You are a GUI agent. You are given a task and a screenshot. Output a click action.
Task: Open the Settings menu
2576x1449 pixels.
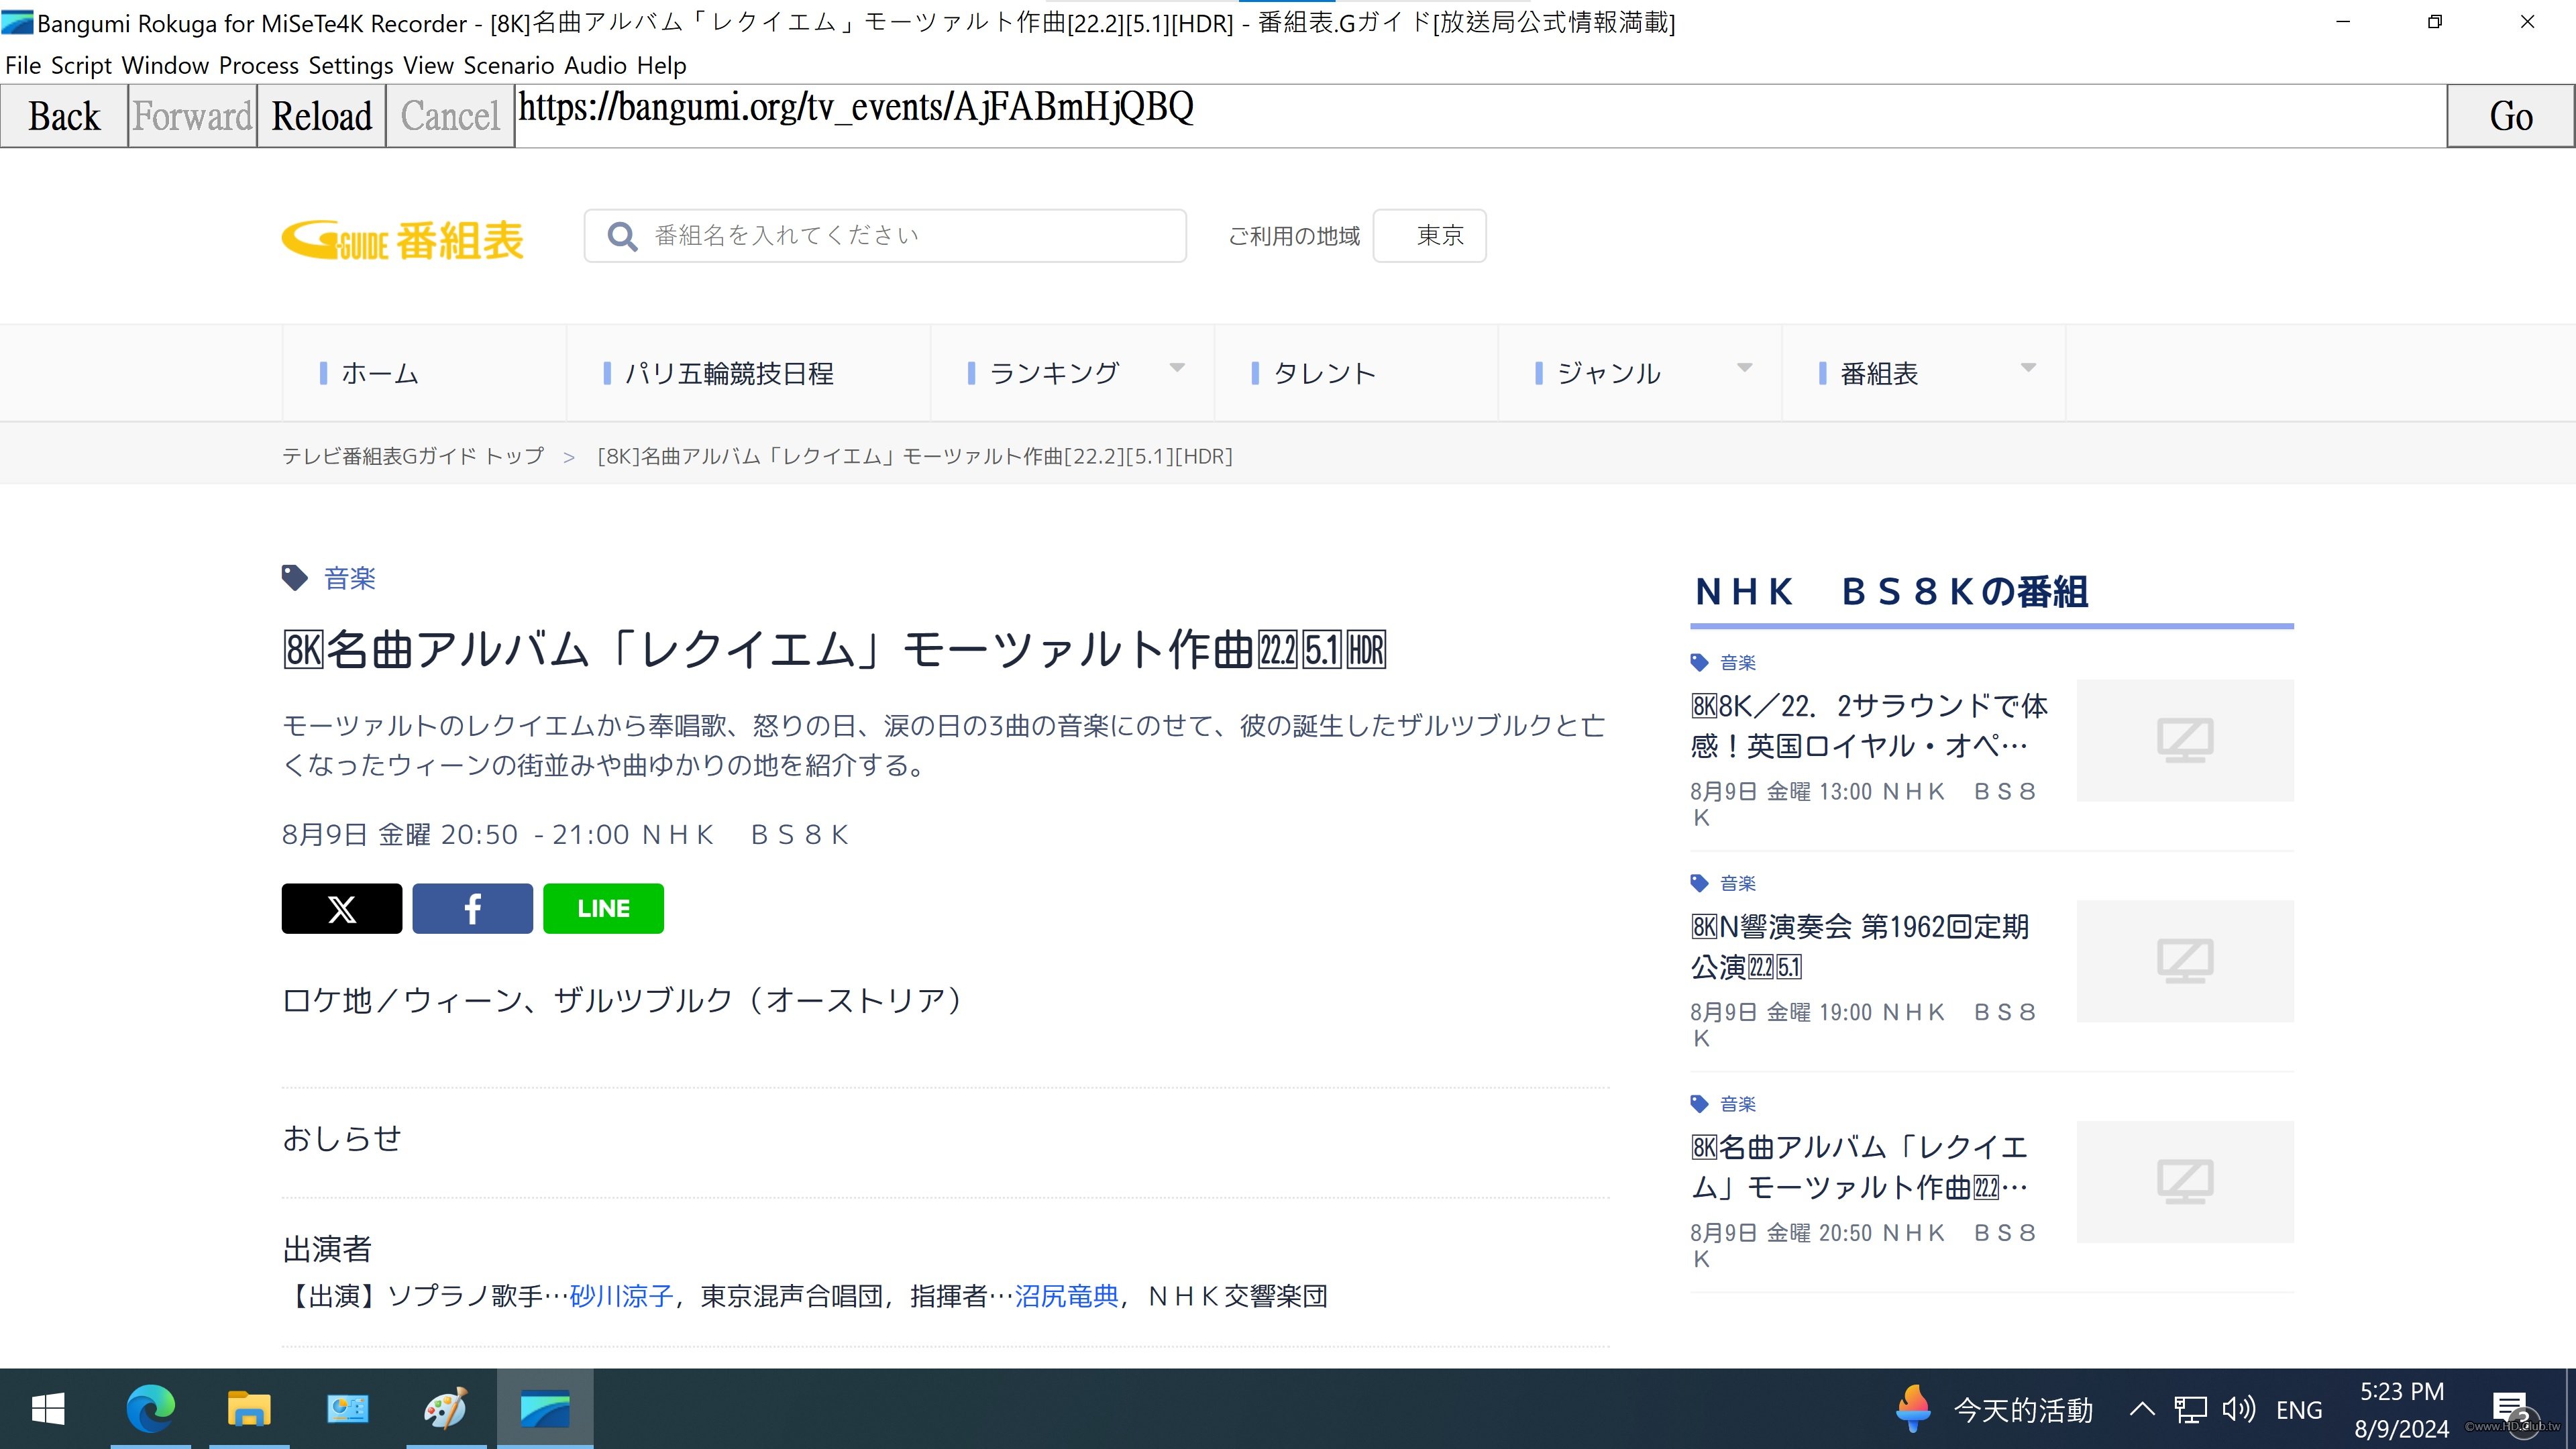point(350,66)
